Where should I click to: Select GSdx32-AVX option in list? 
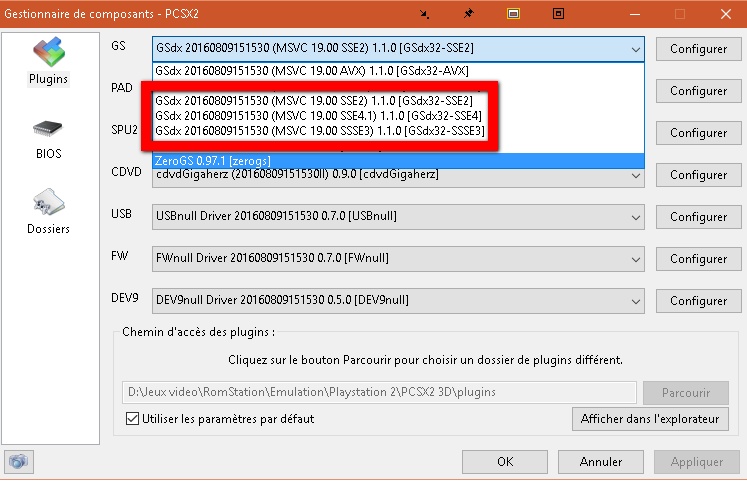coord(398,71)
